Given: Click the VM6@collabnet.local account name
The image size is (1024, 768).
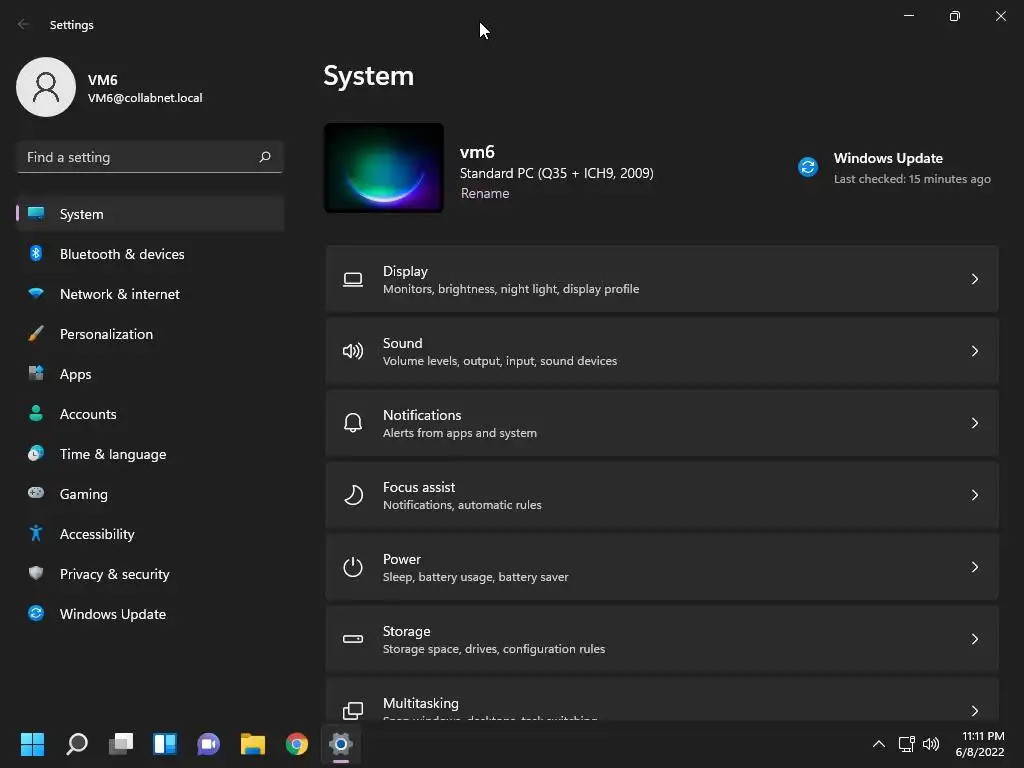Looking at the screenshot, I should click(x=145, y=98).
